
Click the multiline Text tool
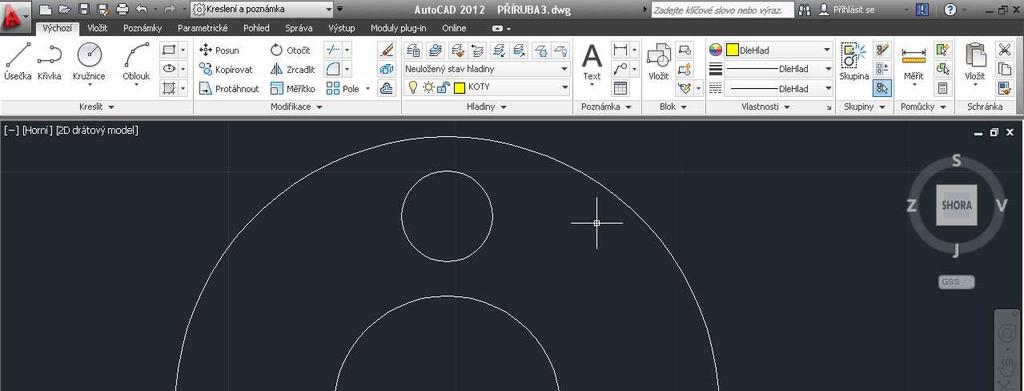tap(592, 62)
